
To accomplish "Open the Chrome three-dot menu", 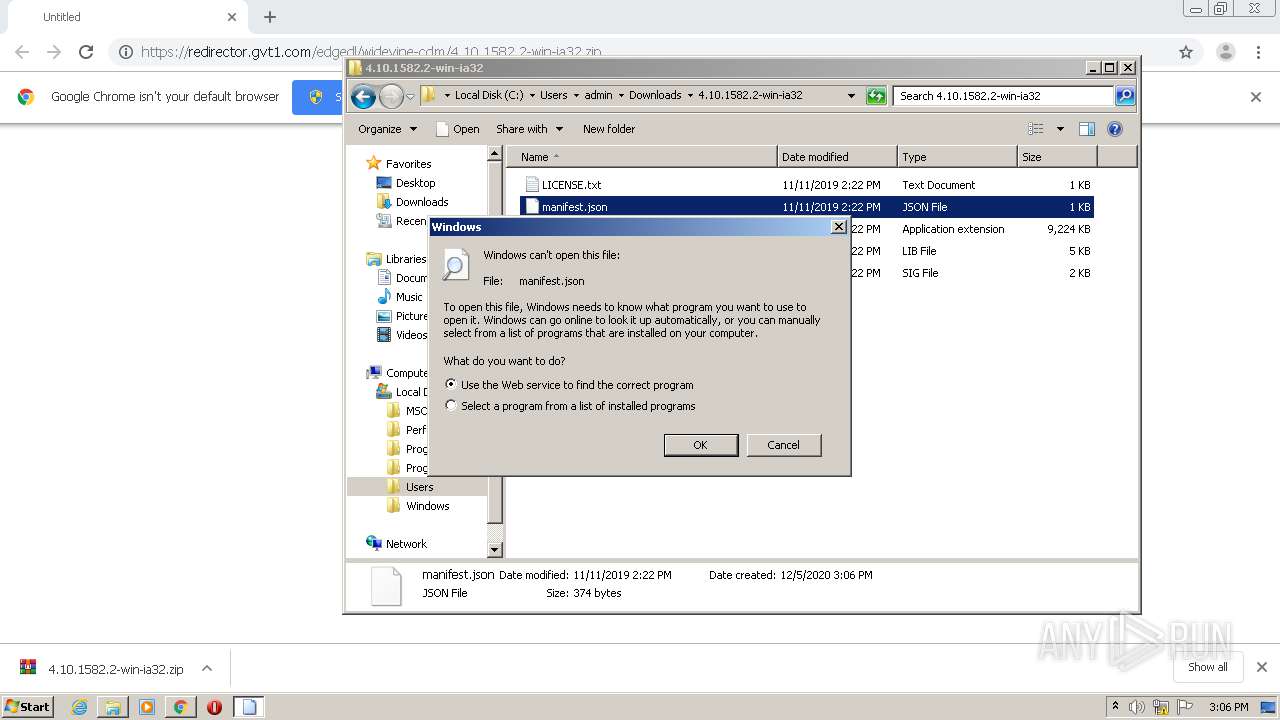I will [1259, 52].
